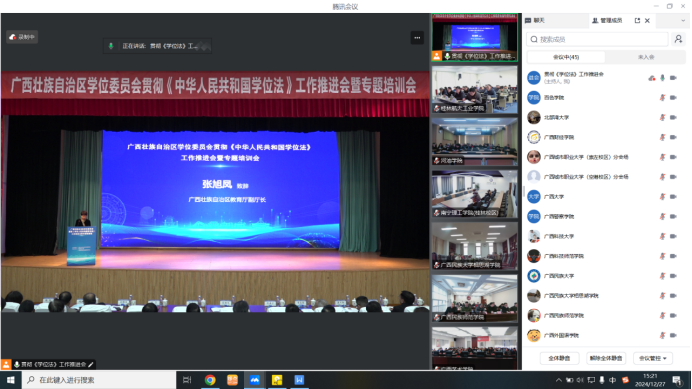Click the 录制中 cloud recording indicator
Screen dimensions: 692x389
tap(22, 37)
